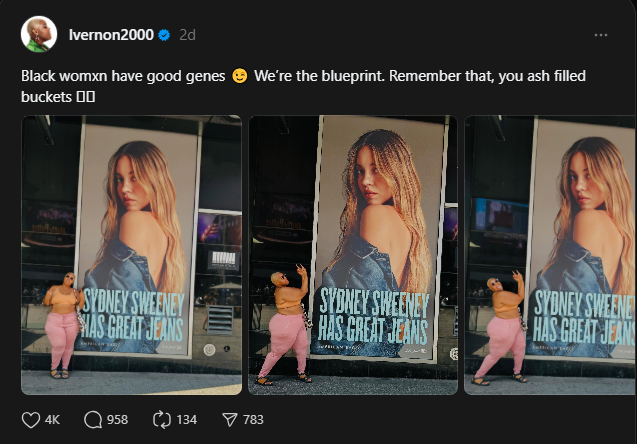Like the post via heart icon
Viewport: 637px width, 444px height.
click(30, 420)
